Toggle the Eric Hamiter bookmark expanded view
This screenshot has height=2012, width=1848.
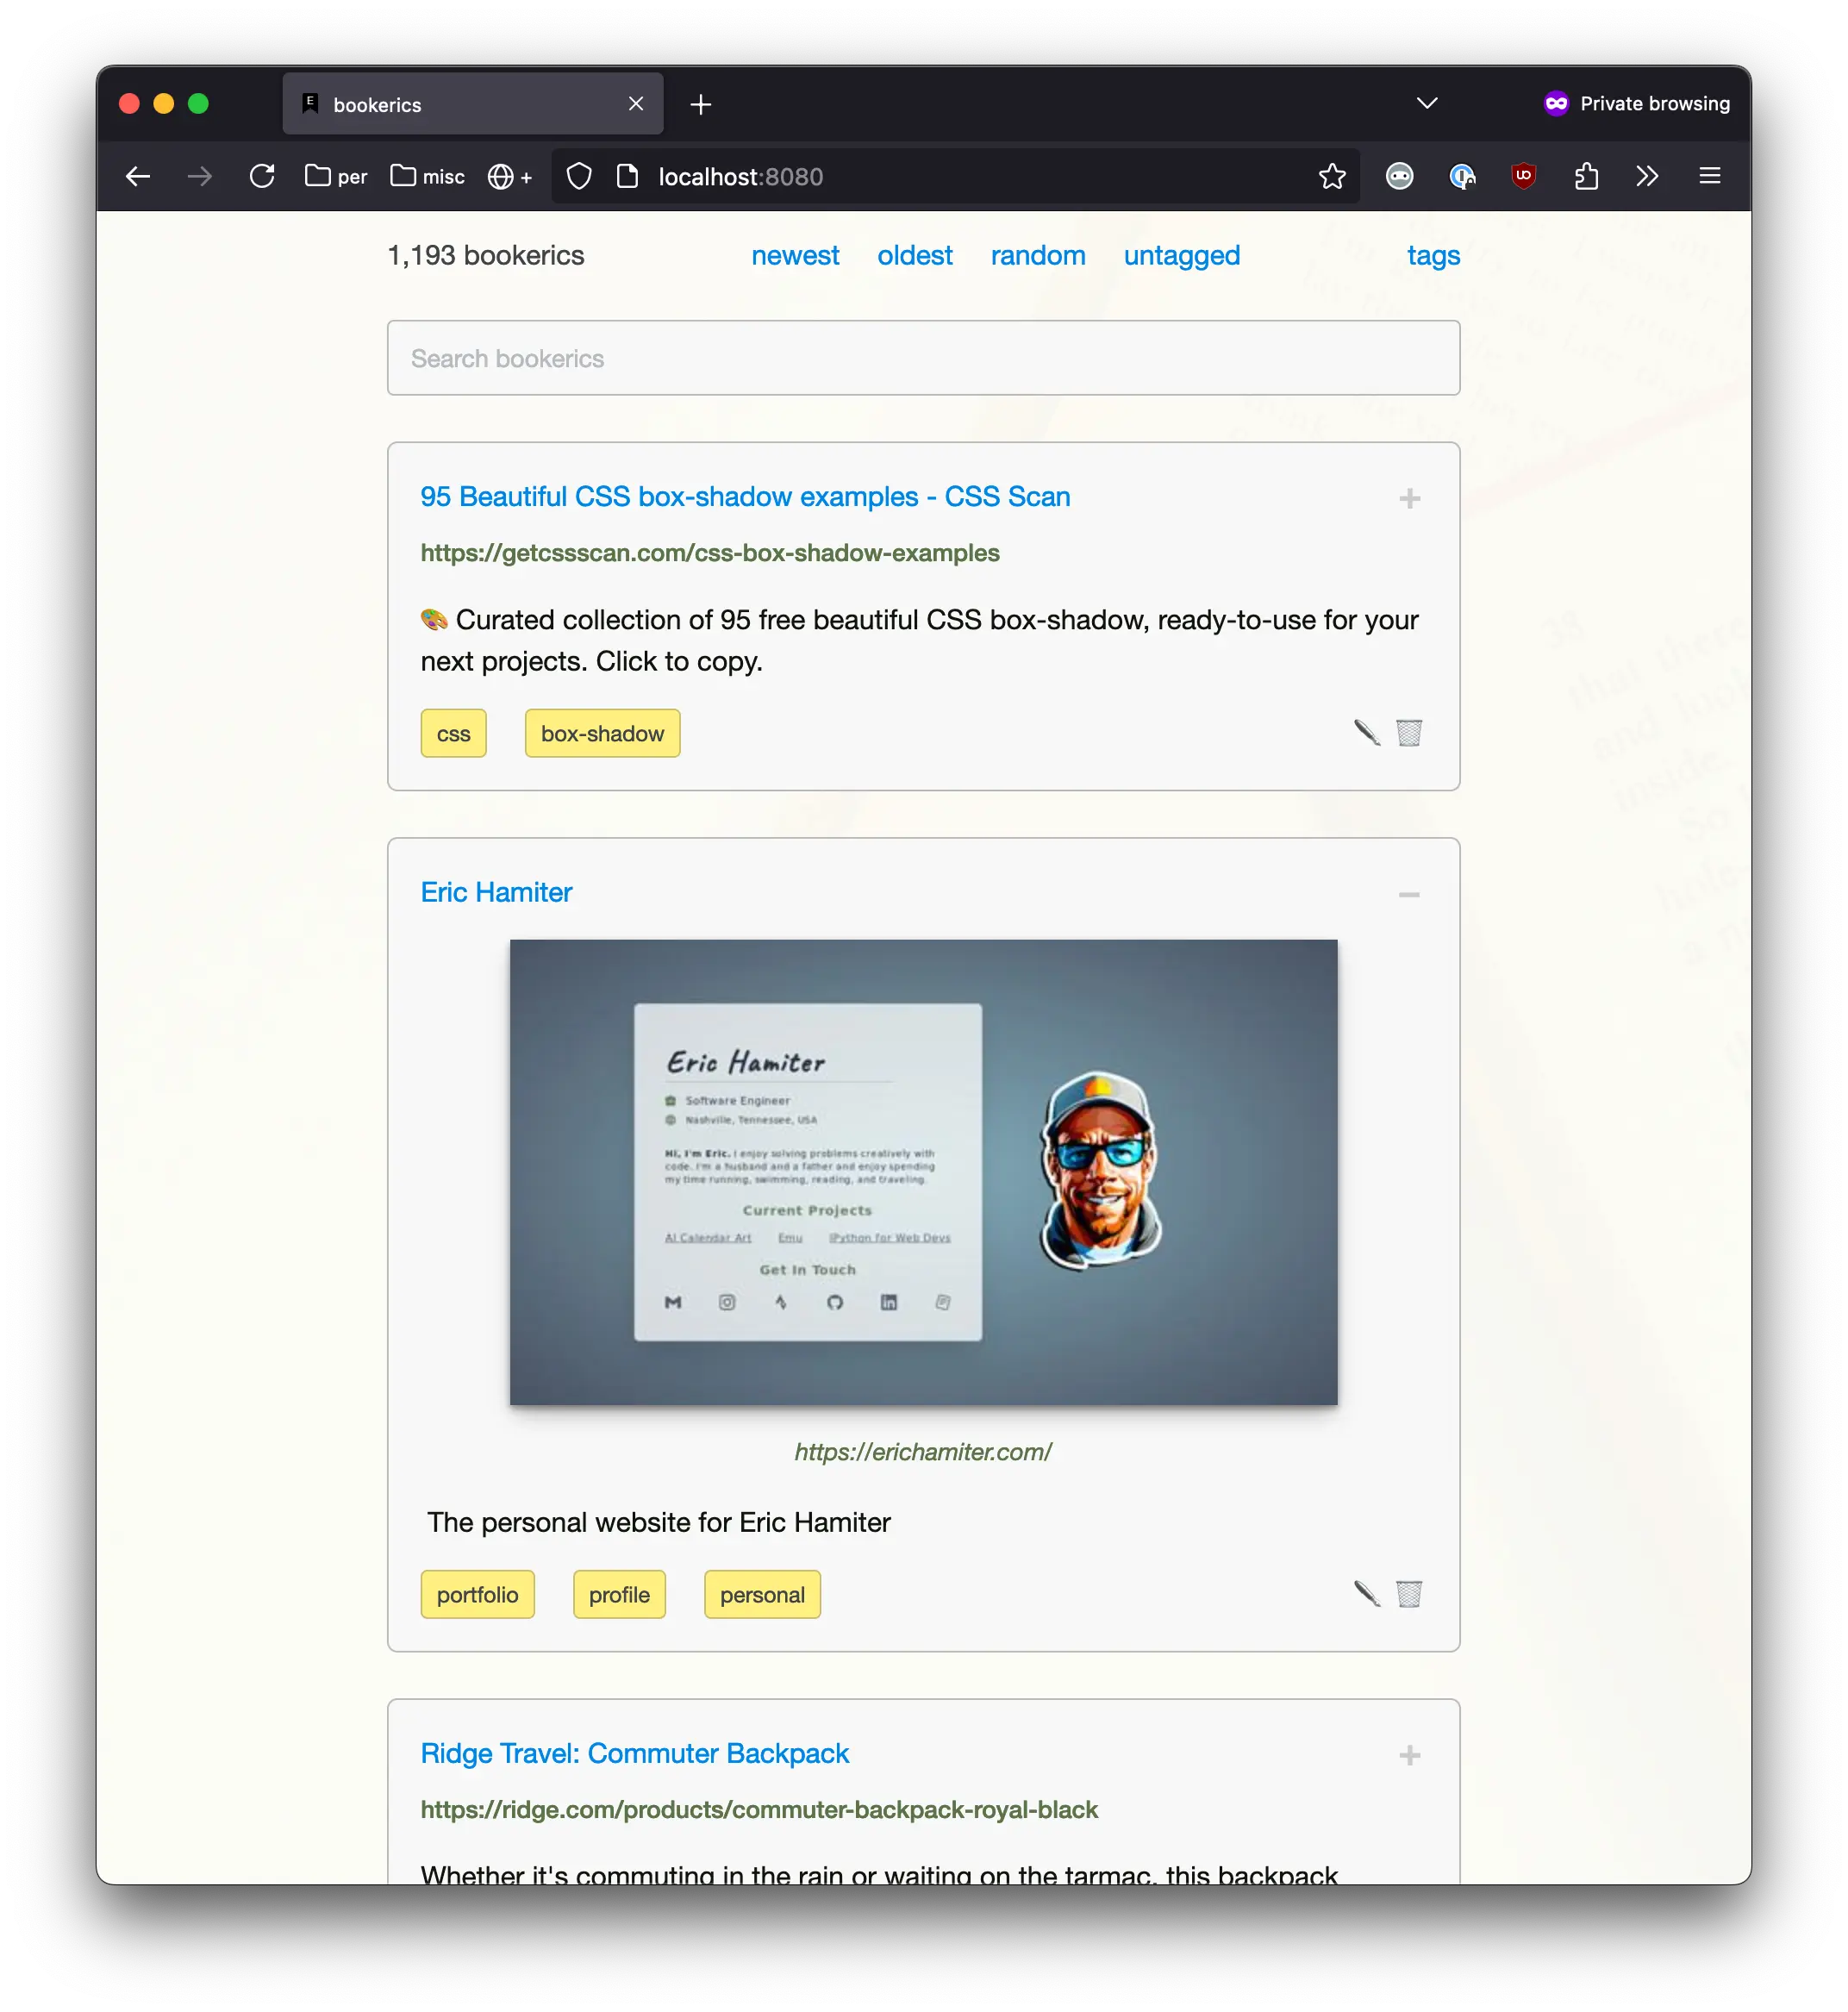(1412, 892)
